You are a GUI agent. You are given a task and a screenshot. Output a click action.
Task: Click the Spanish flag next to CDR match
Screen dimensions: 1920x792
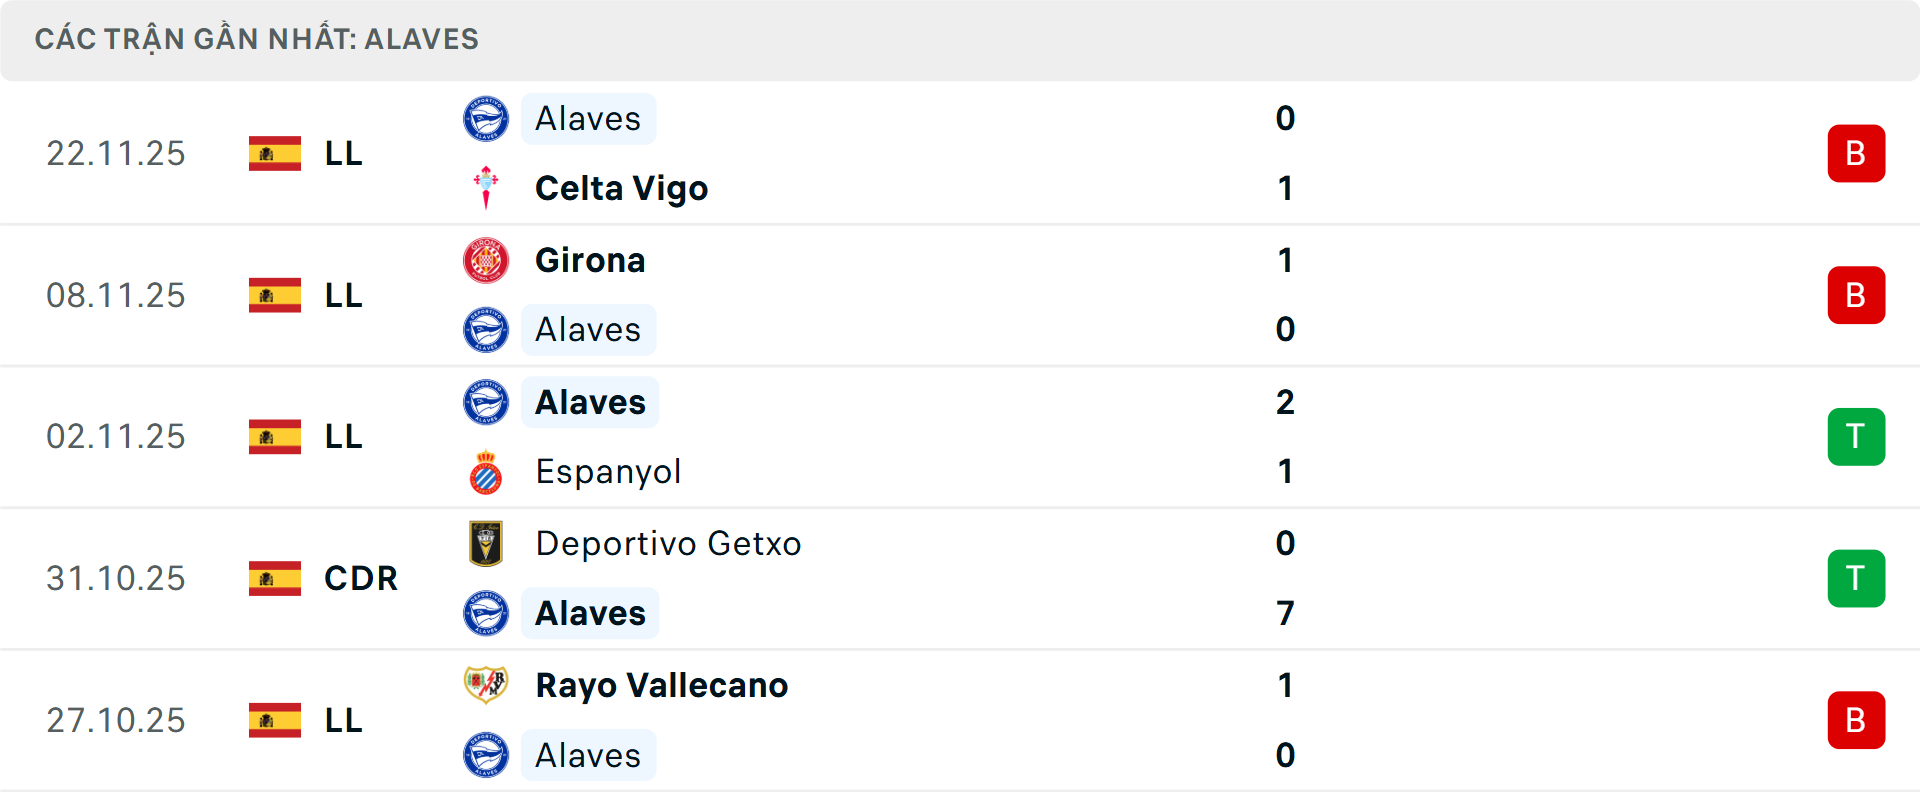click(273, 578)
